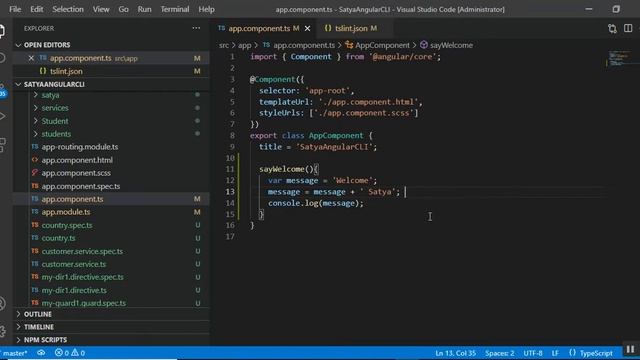
Task: Open Manage gear icon in activity bar
Action: pyautogui.click(x=2, y=331)
